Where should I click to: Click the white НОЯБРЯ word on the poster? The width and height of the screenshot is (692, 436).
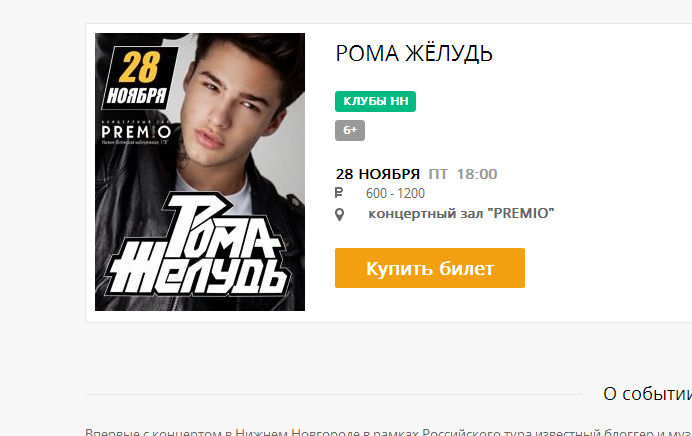click(x=137, y=95)
